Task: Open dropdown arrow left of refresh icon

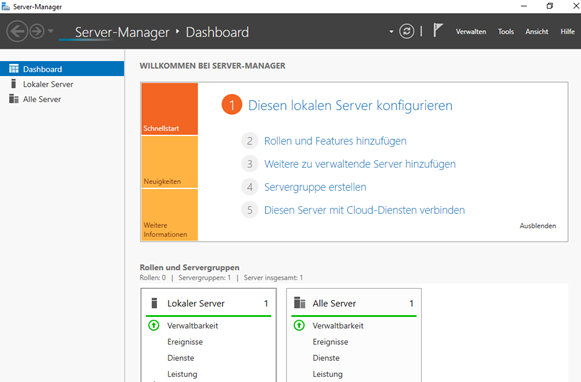Action: point(391,32)
